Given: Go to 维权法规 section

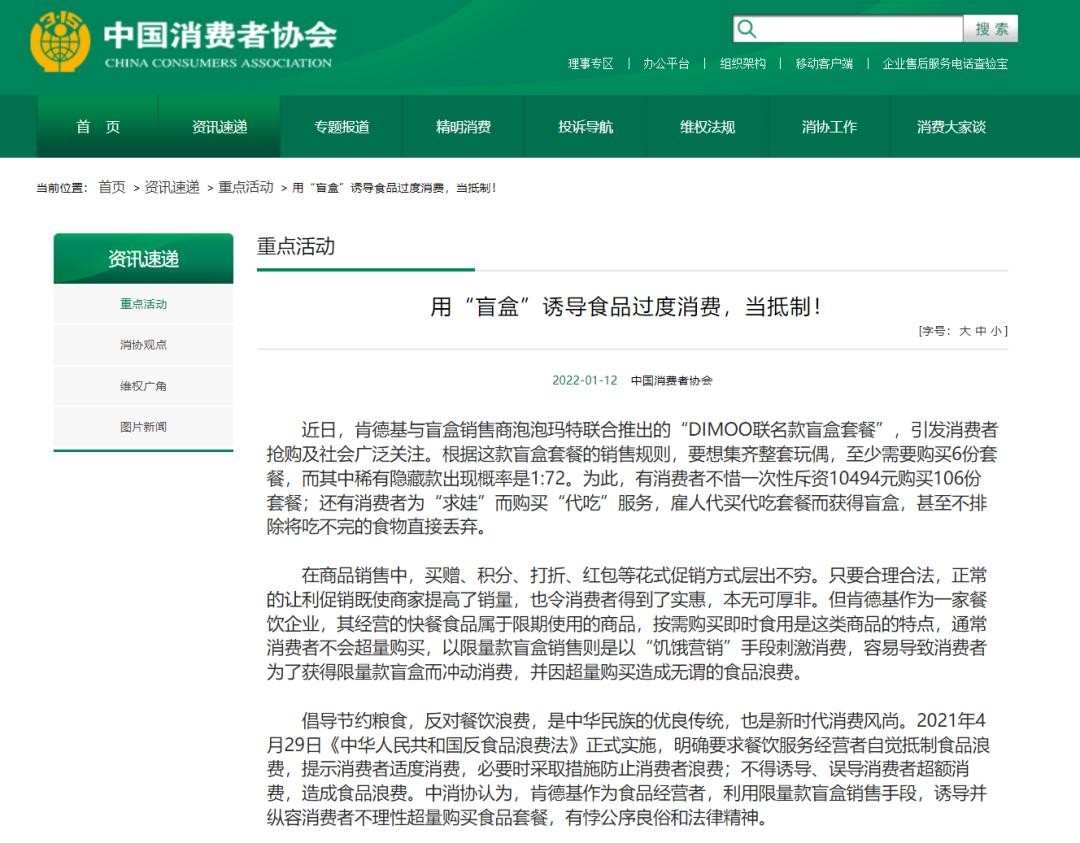Looking at the screenshot, I should pyautogui.click(x=707, y=127).
